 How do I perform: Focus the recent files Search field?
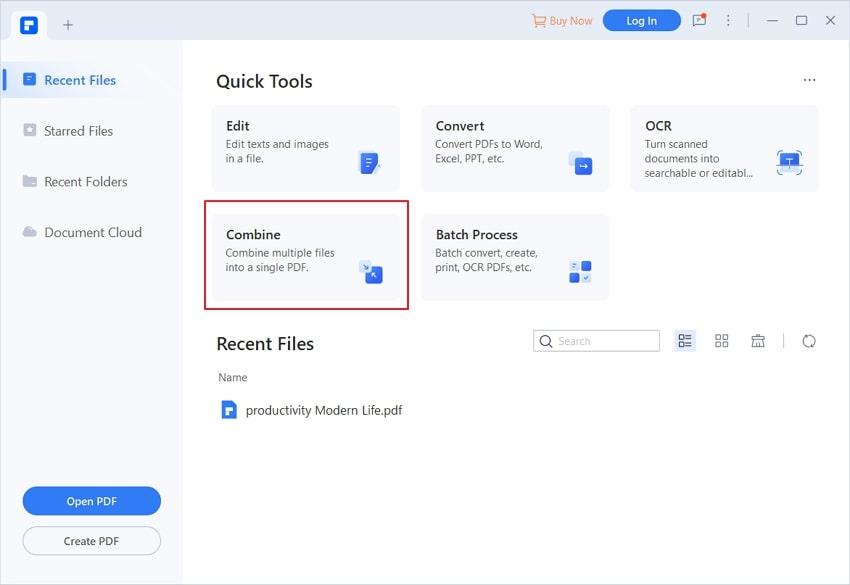point(596,341)
